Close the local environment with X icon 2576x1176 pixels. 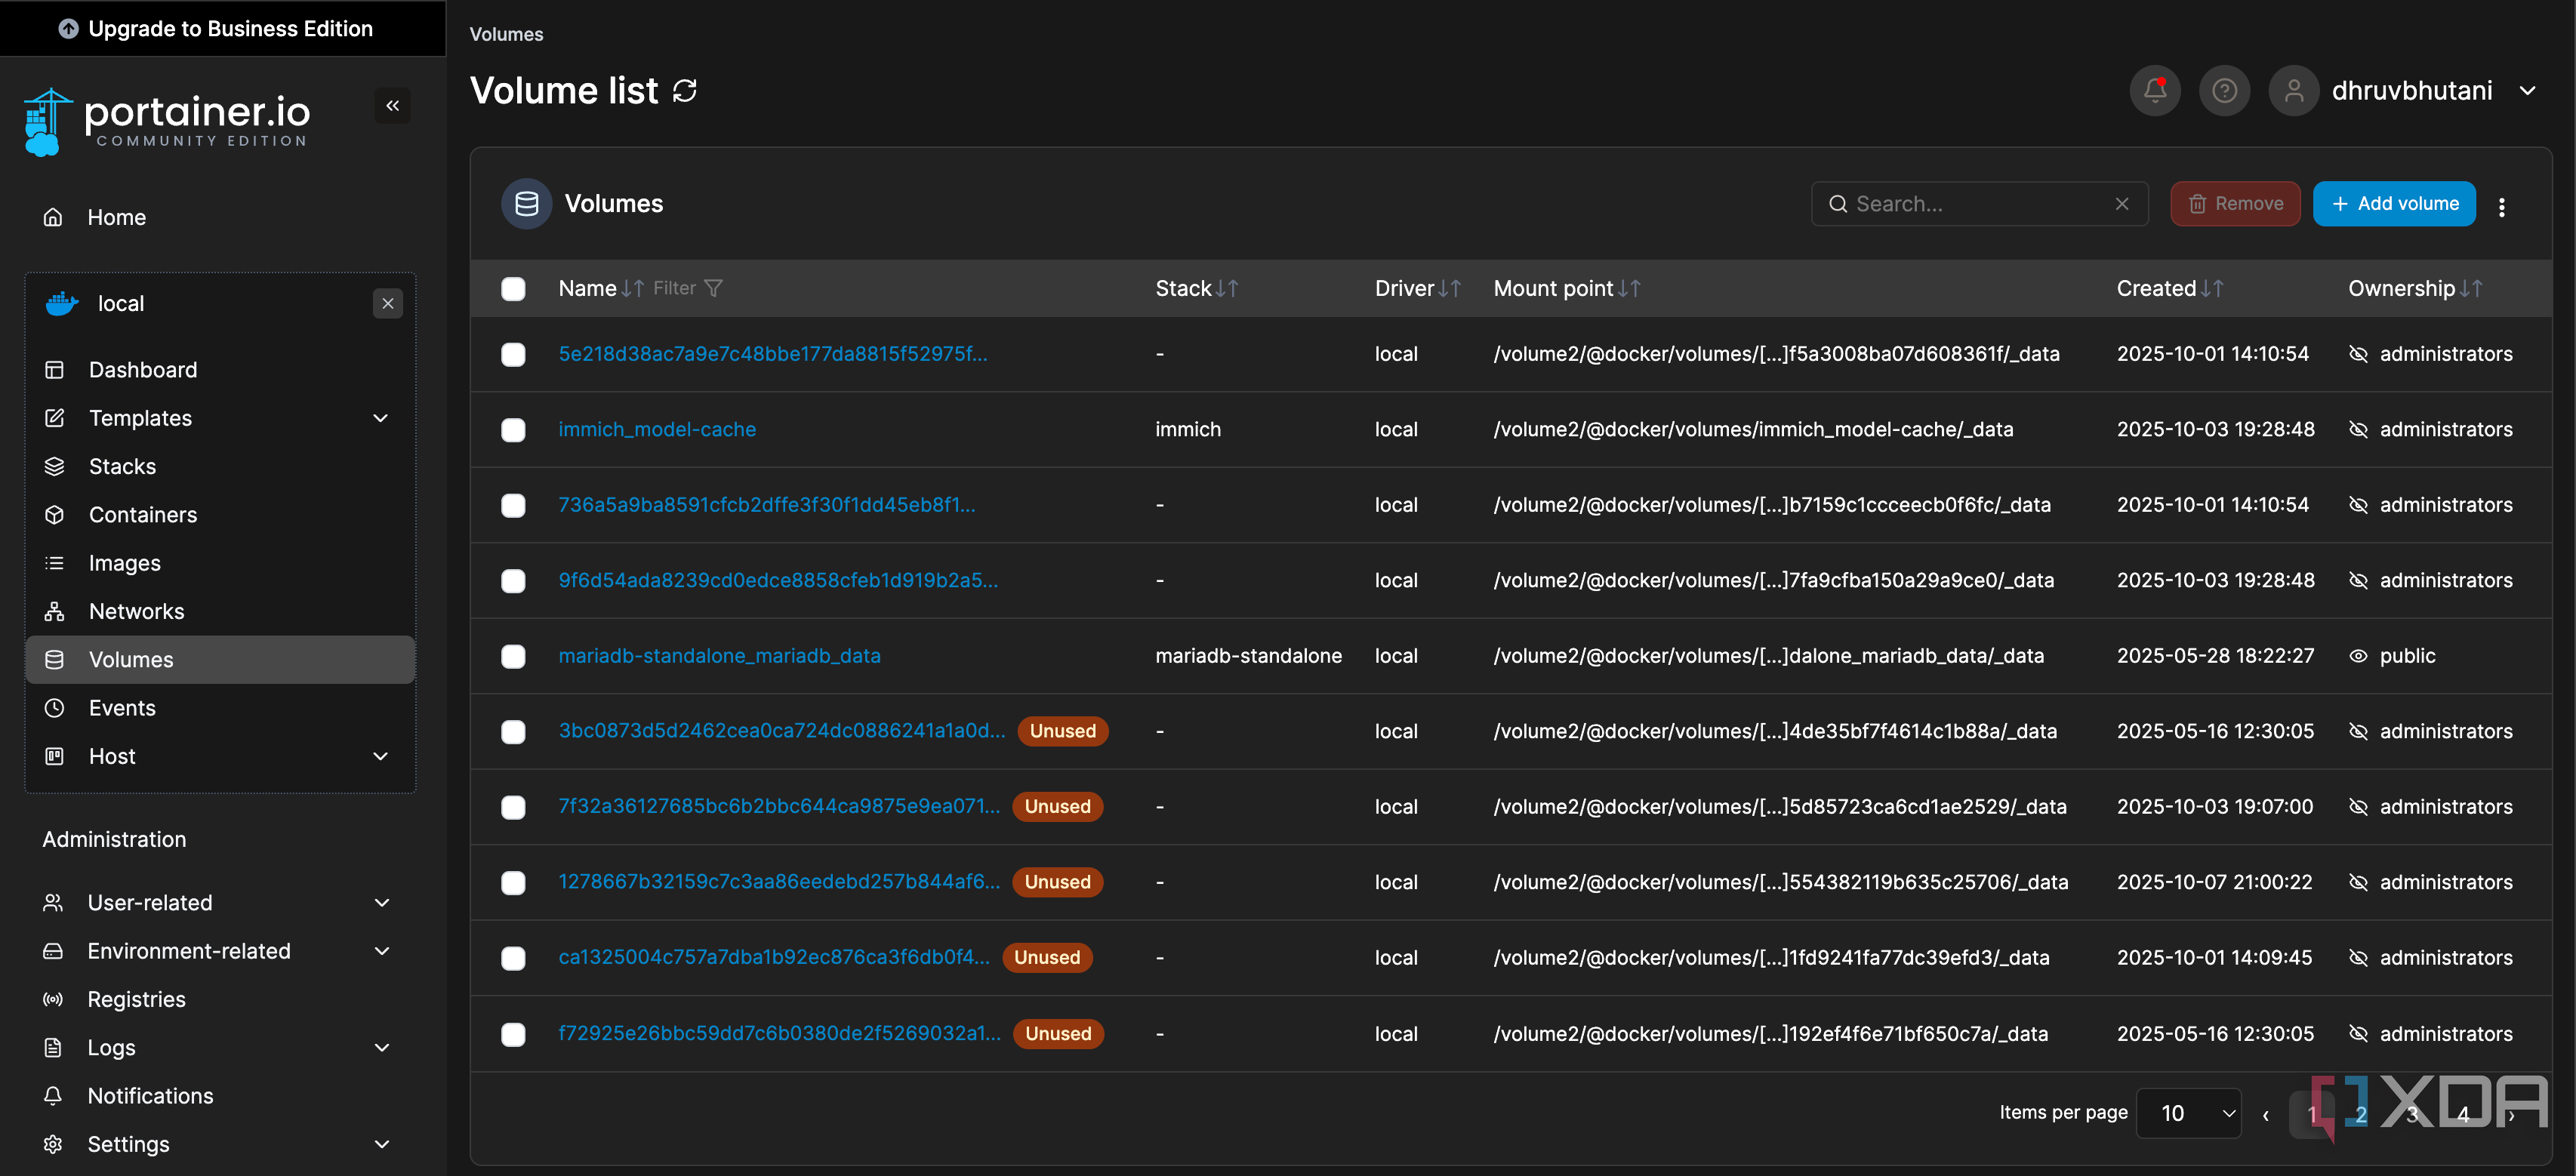388,303
